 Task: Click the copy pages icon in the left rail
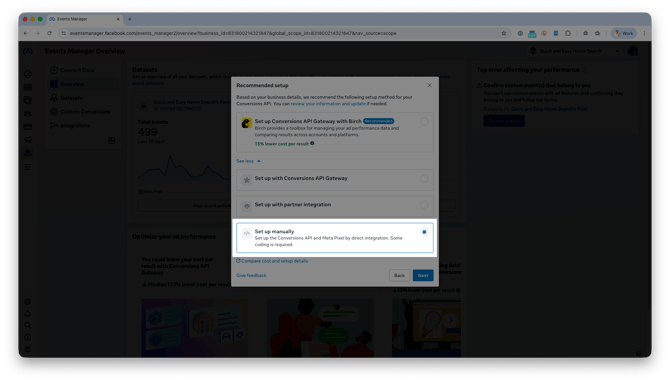(28, 100)
